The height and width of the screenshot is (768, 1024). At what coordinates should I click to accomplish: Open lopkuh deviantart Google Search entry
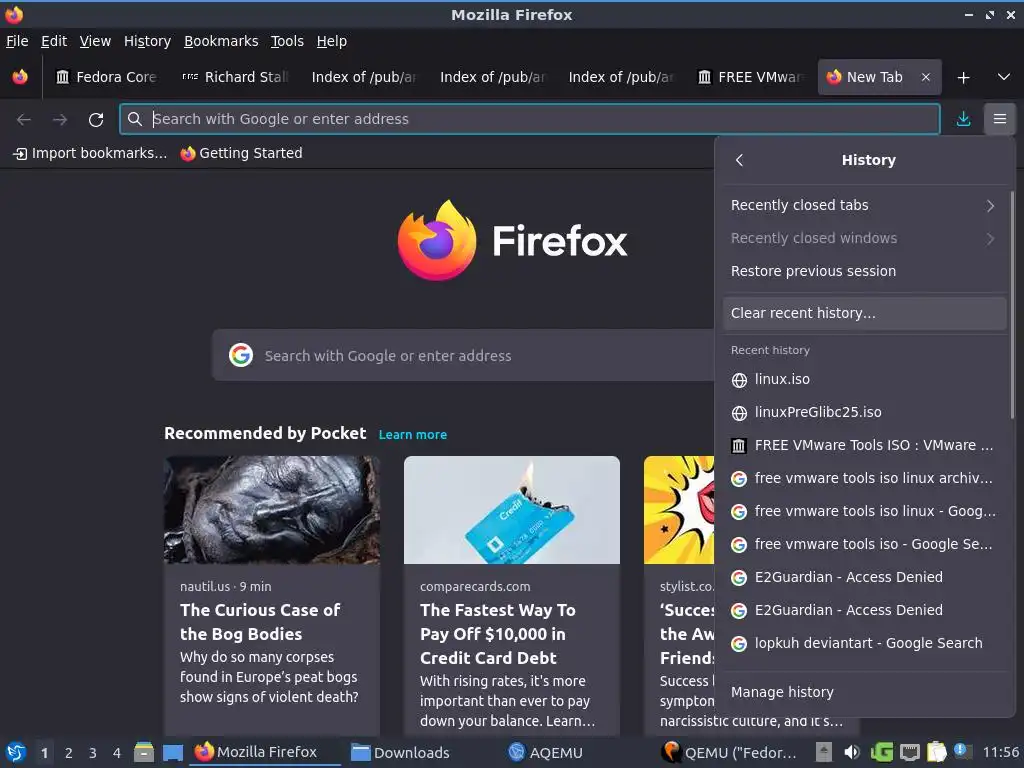(x=864, y=643)
